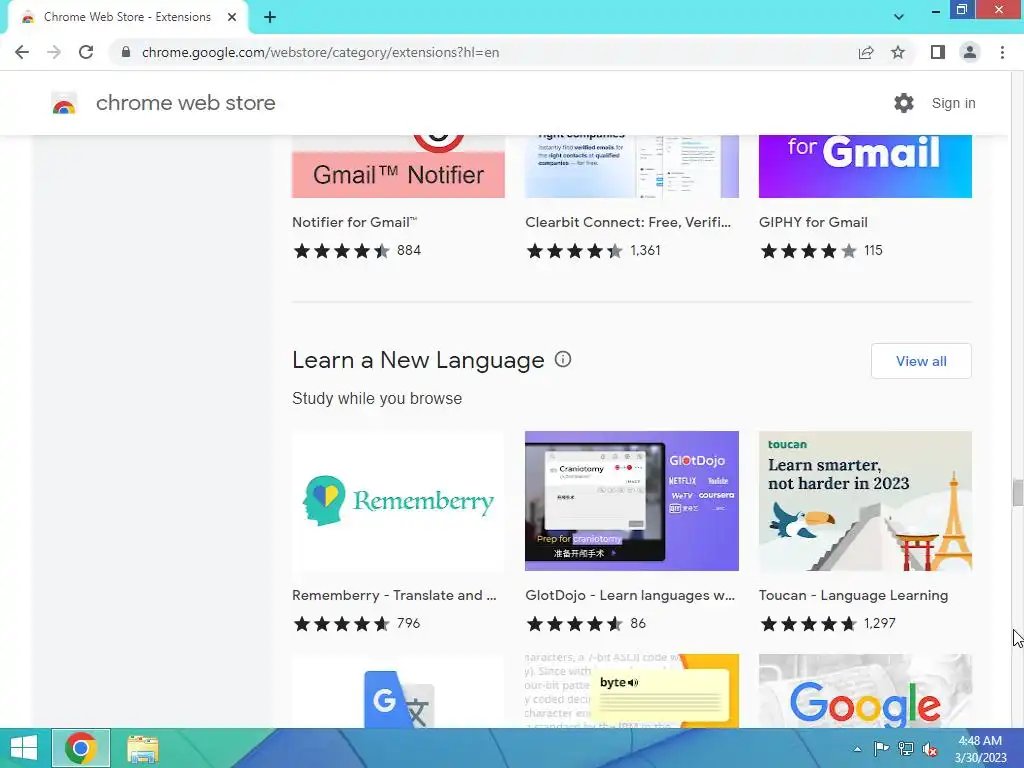This screenshot has width=1024, height=768.
Task: Click the info icon beside Learn a New Language
Action: pos(562,359)
